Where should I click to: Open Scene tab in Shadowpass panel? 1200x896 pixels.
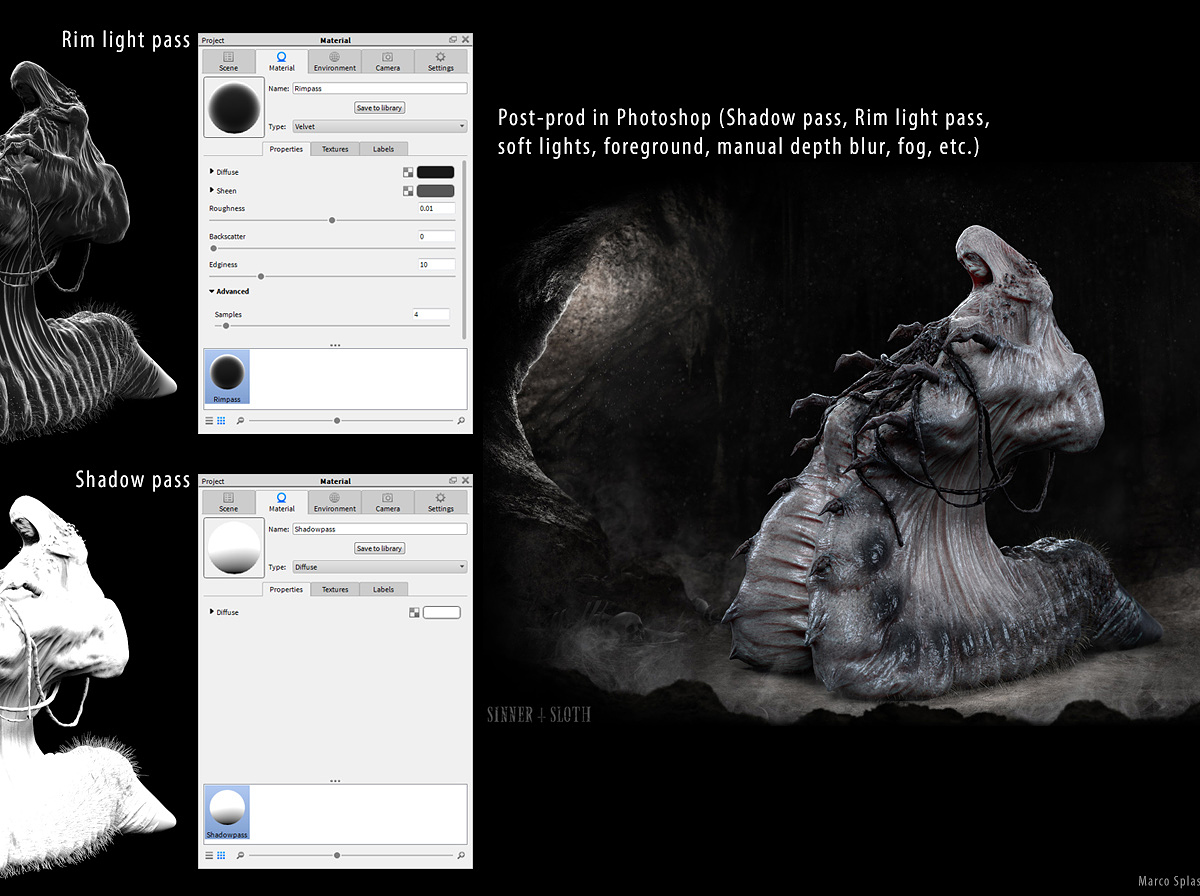click(x=228, y=502)
